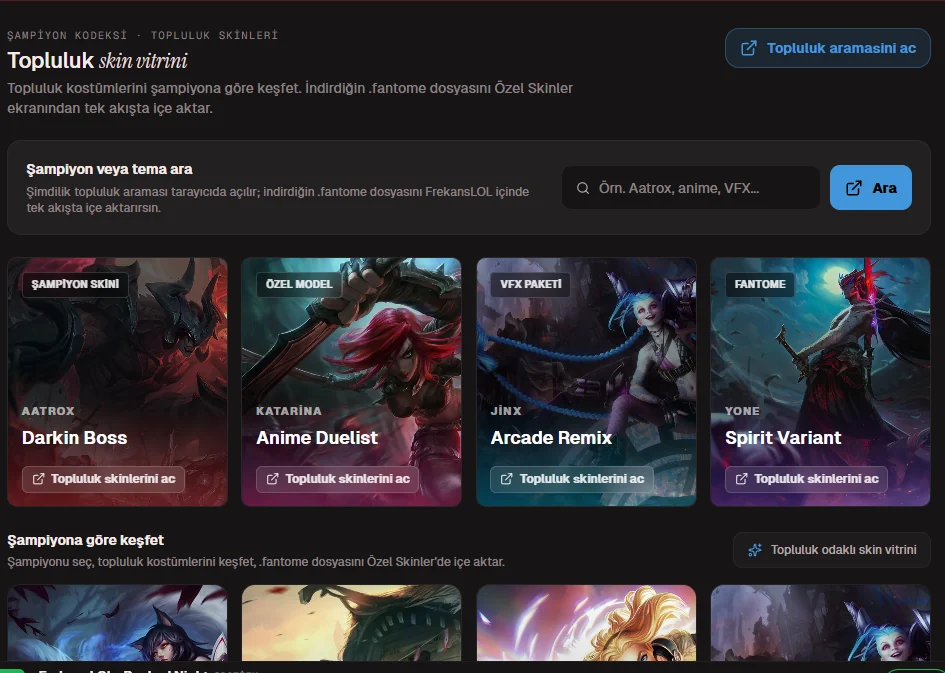945x673 pixels.
Task: Click the KATARİNA champion label
Action: pos(289,411)
